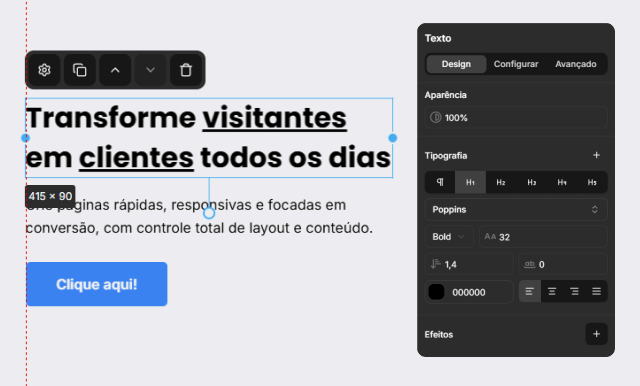Select paragraph text style
This screenshot has height=386, width=640.
pos(440,182)
